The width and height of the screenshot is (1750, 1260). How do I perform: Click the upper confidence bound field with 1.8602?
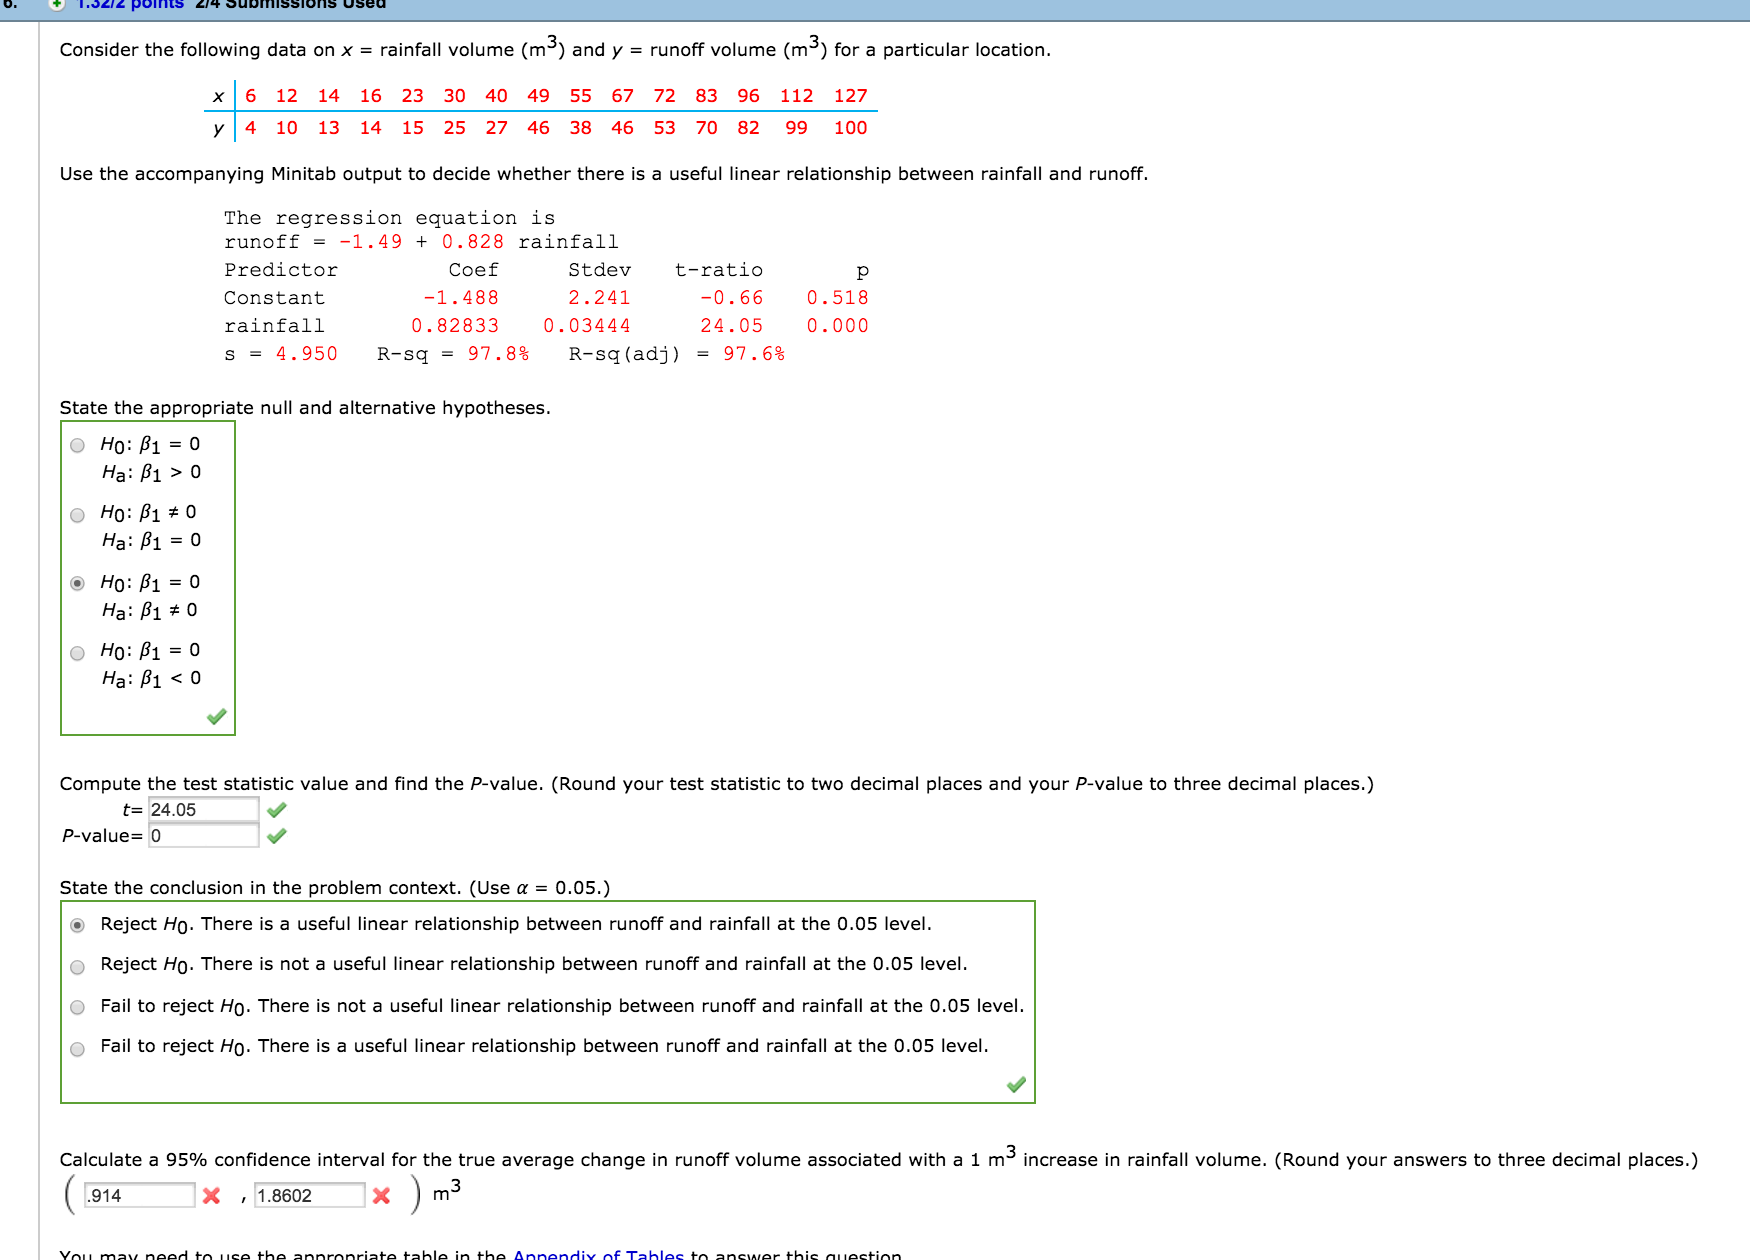(x=309, y=1196)
